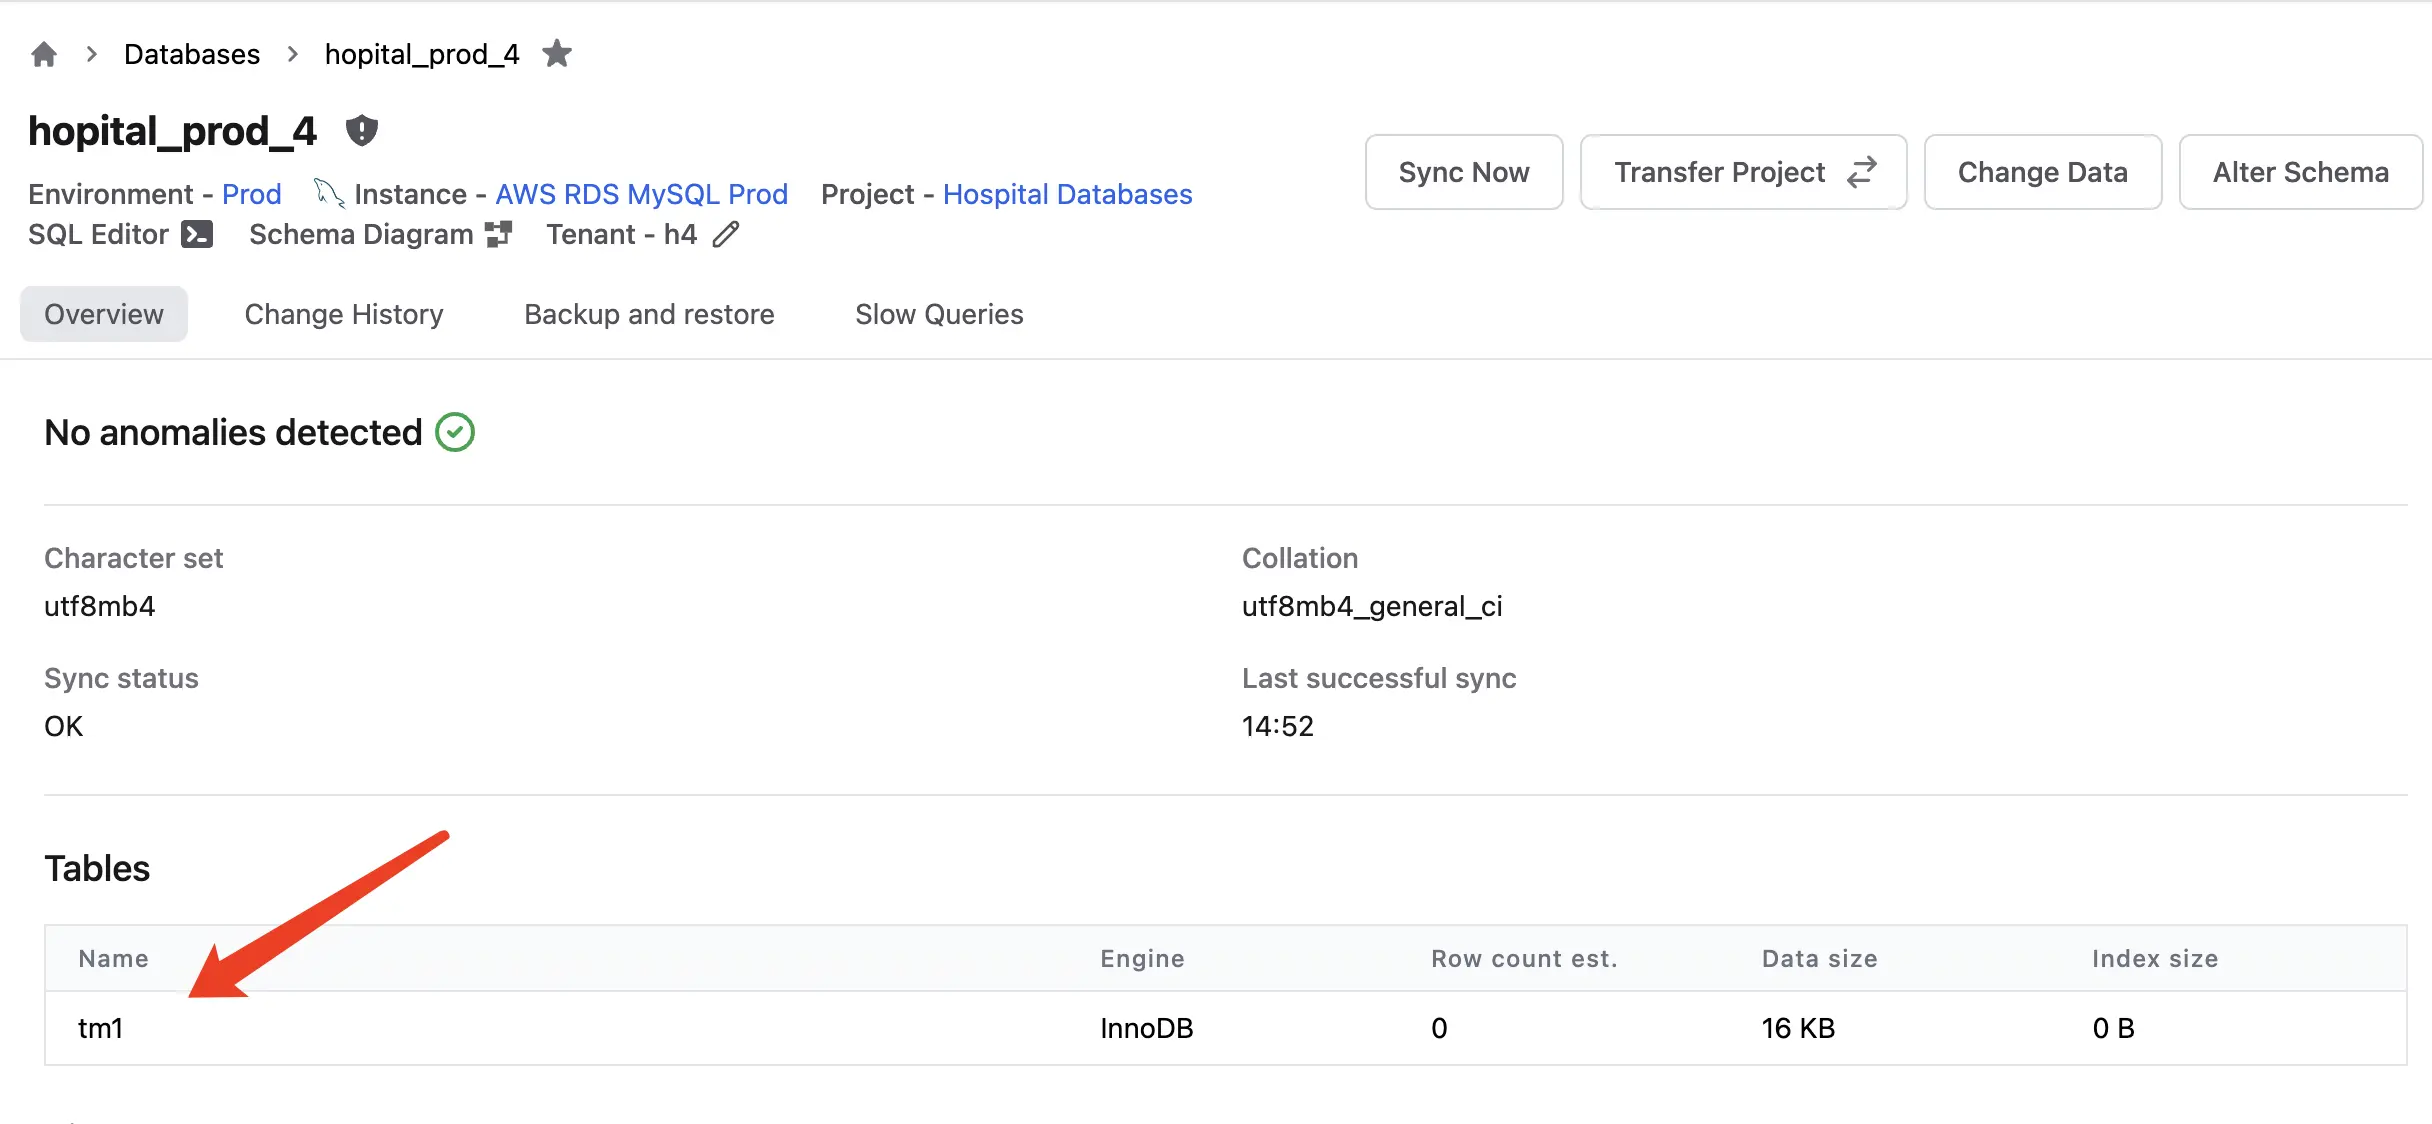The height and width of the screenshot is (1124, 2432).
Task: Click the Overview tab
Action: click(104, 313)
